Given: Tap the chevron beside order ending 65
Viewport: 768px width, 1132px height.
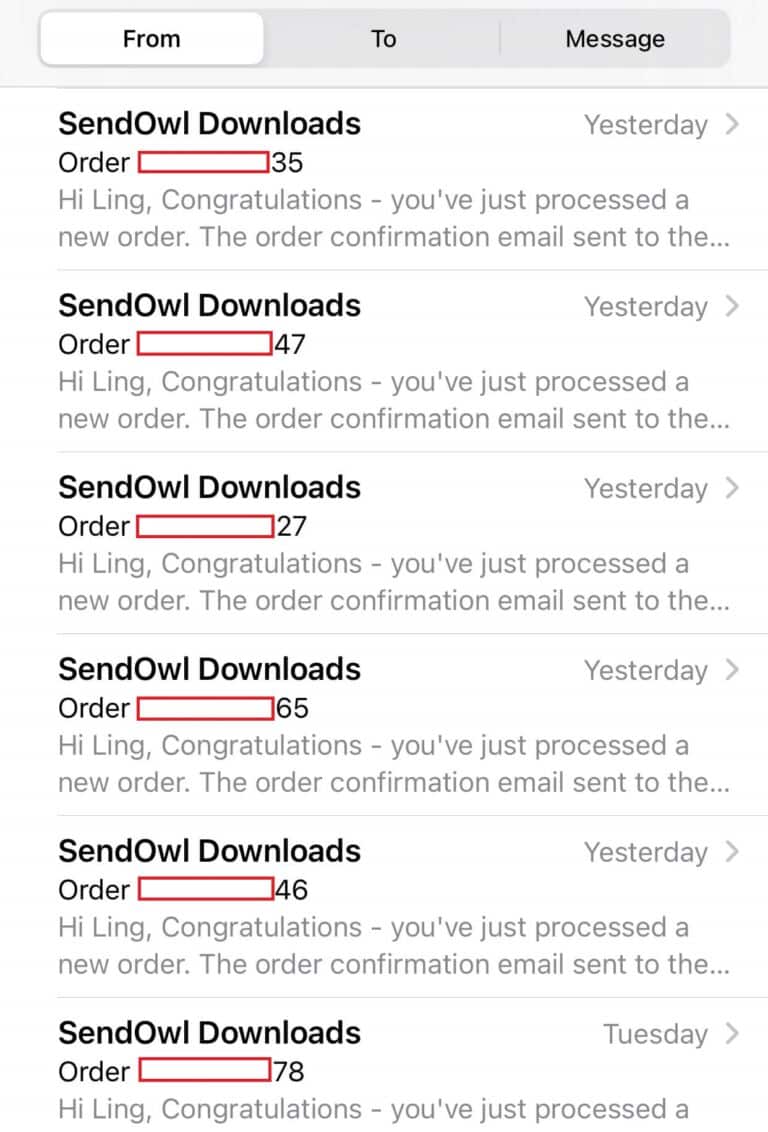Looking at the screenshot, I should (732, 670).
